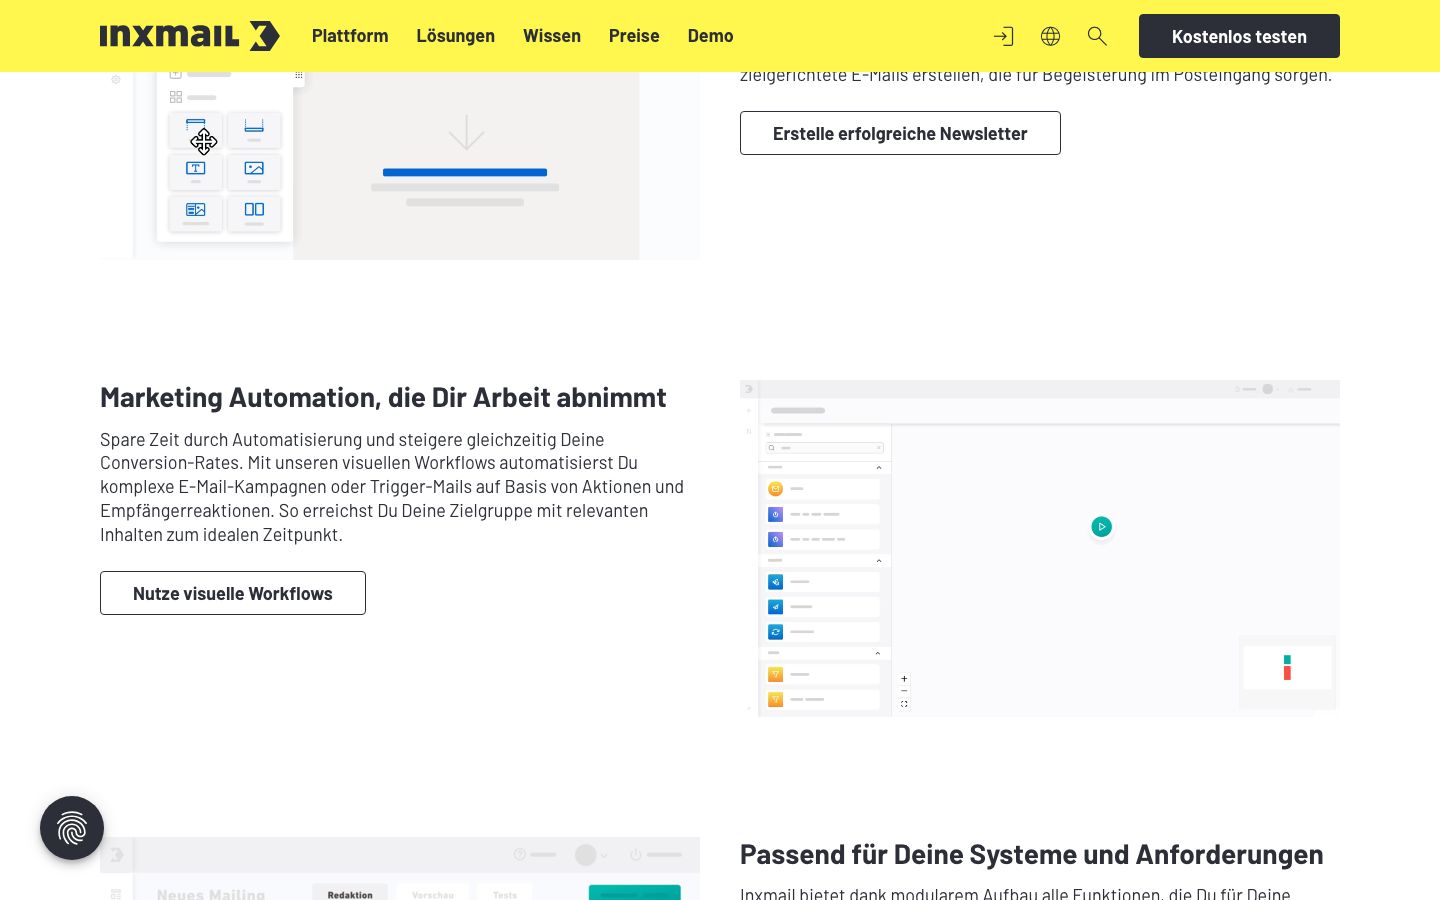Image resolution: width=1440 pixels, height=900 pixels.
Task: Open the Demo menu item
Action: [x=710, y=36]
